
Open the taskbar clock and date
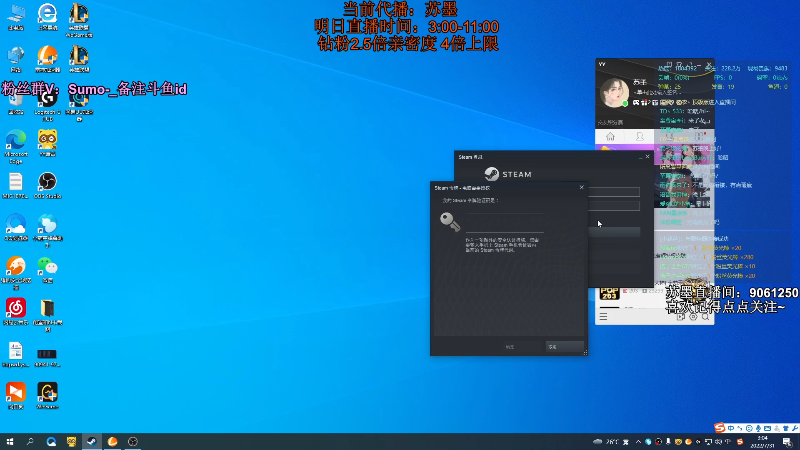click(x=763, y=442)
